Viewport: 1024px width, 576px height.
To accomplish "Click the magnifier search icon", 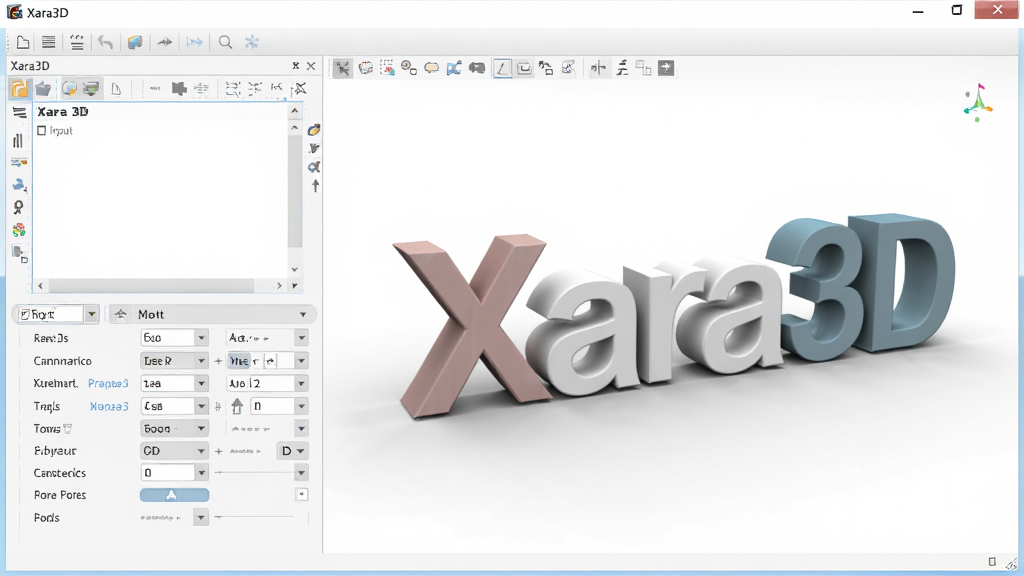I will 225,42.
